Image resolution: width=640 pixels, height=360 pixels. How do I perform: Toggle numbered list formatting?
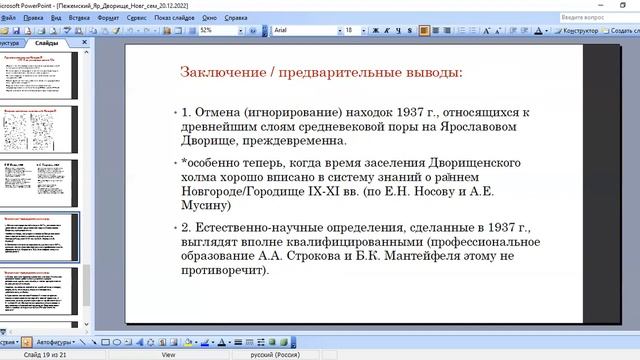(461, 31)
